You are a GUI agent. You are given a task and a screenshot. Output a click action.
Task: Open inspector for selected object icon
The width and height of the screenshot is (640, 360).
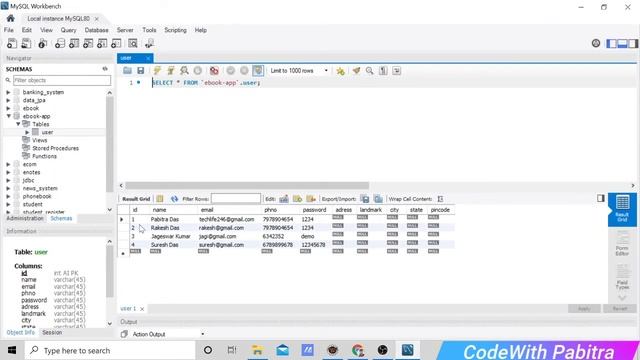[x=42, y=43]
